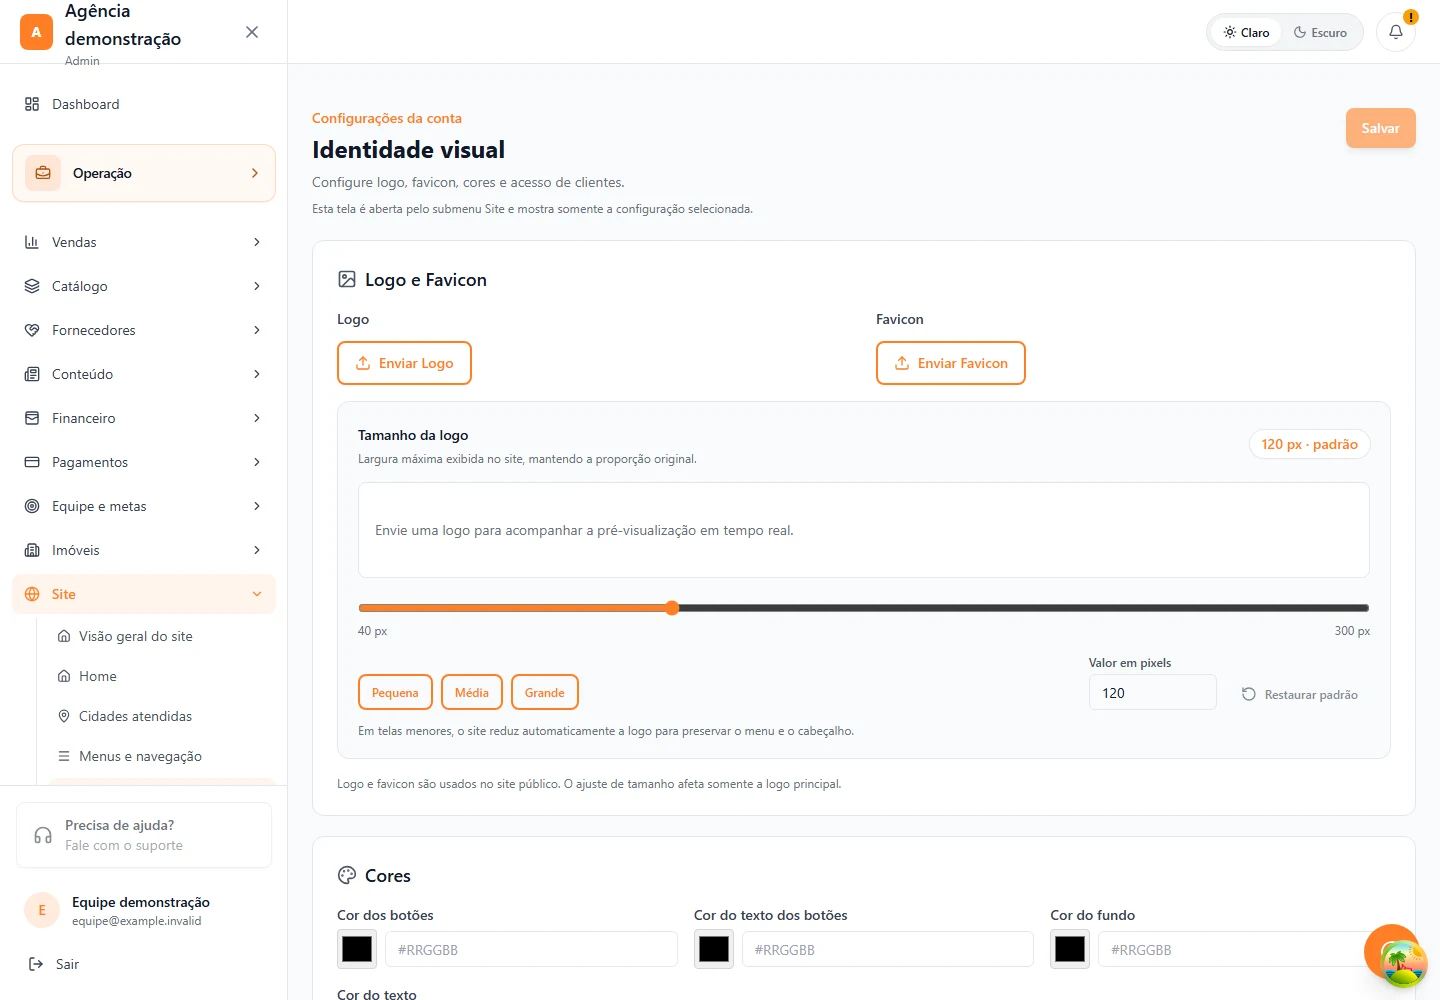
Task: Click the Imóveis building icon
Action: [32, 550]
